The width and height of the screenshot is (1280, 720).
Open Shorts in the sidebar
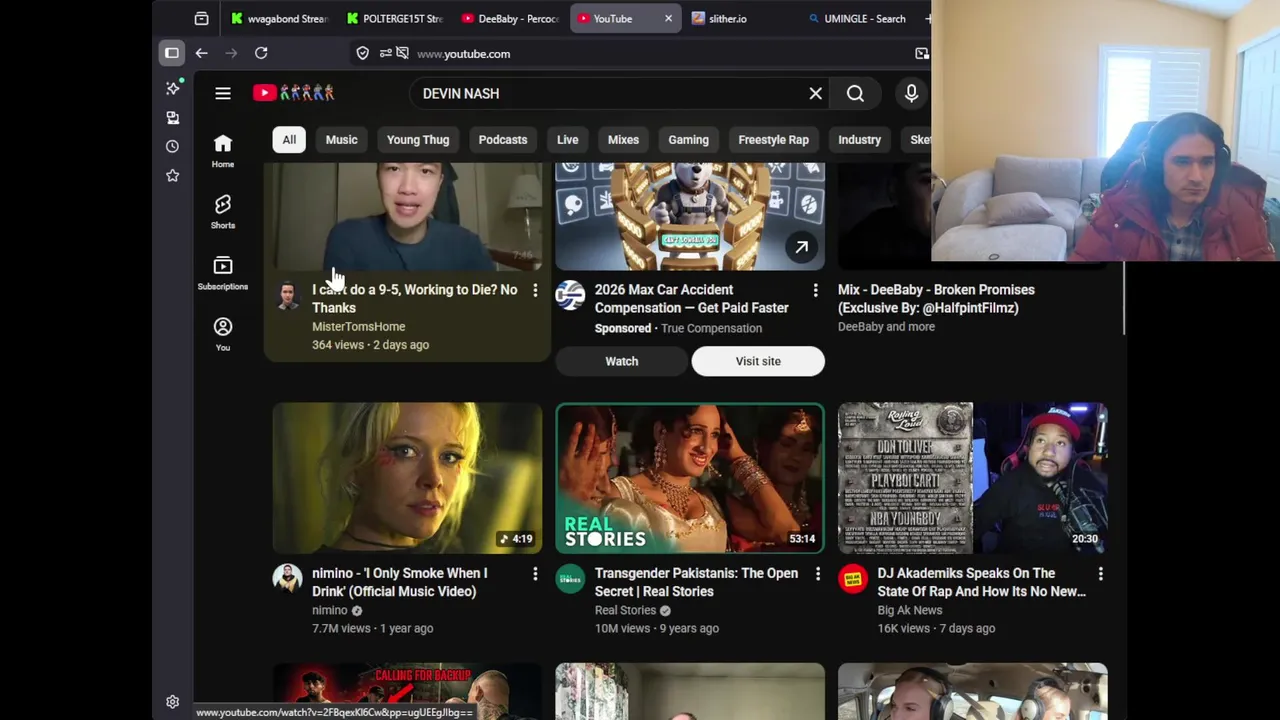point(223,211)
